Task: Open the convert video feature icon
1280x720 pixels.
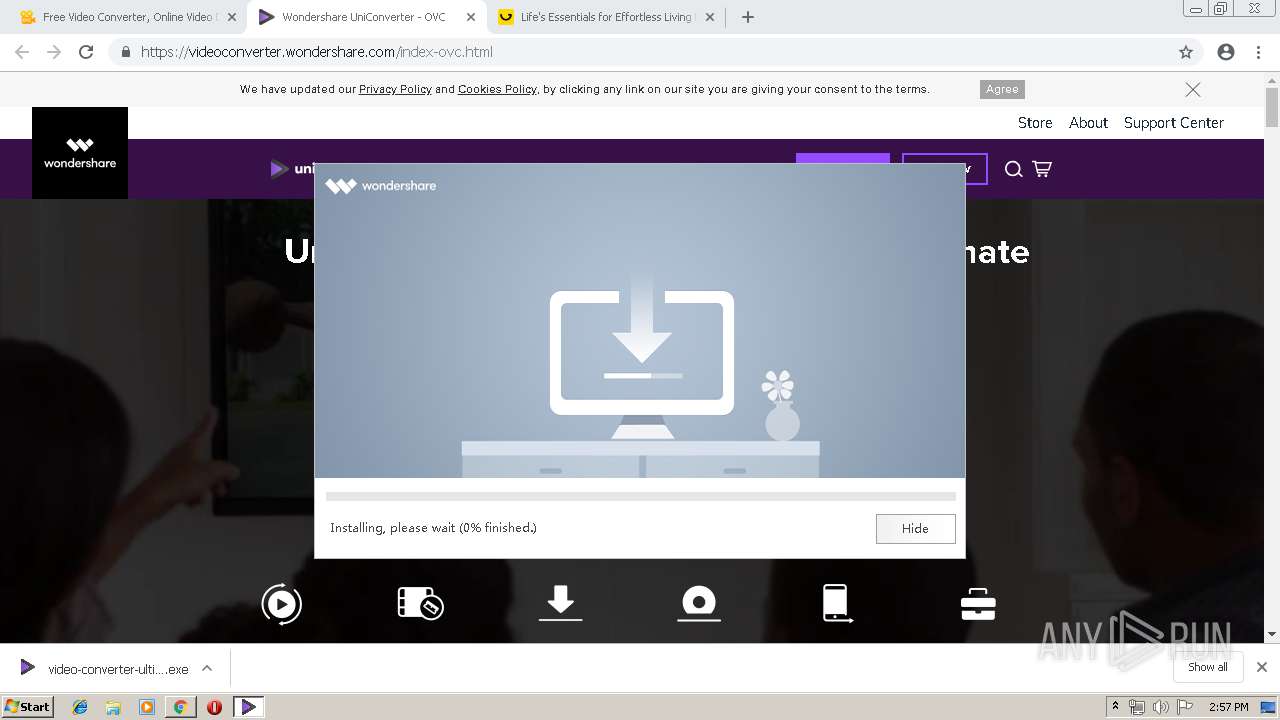Action: coord(282,604)
